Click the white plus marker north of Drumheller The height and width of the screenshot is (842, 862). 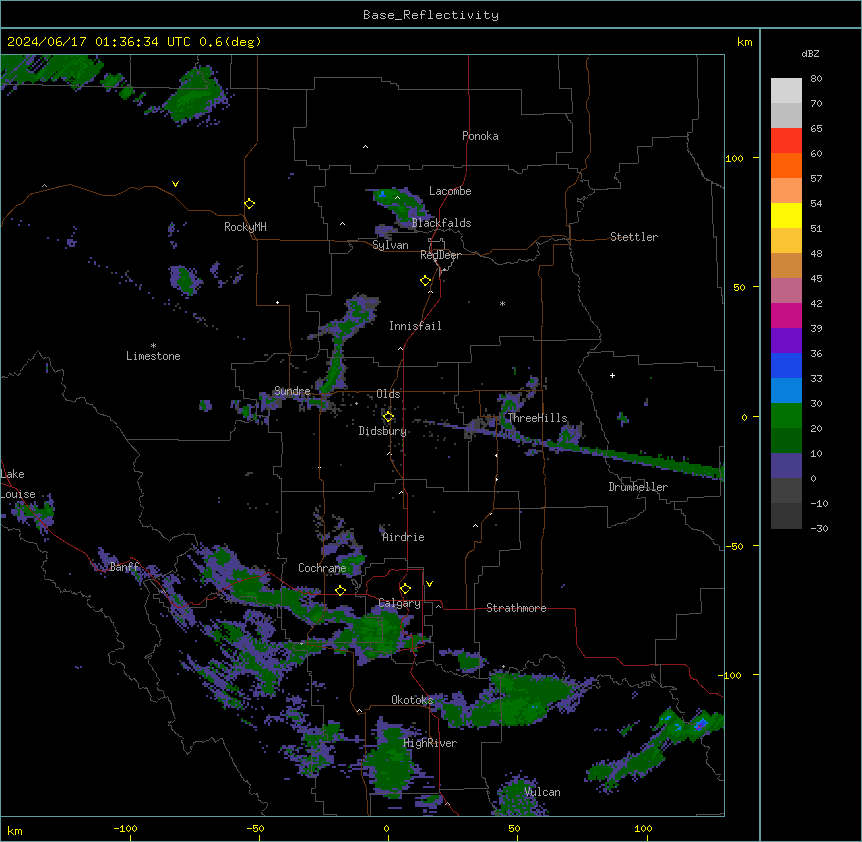click(x=612, y=375)
